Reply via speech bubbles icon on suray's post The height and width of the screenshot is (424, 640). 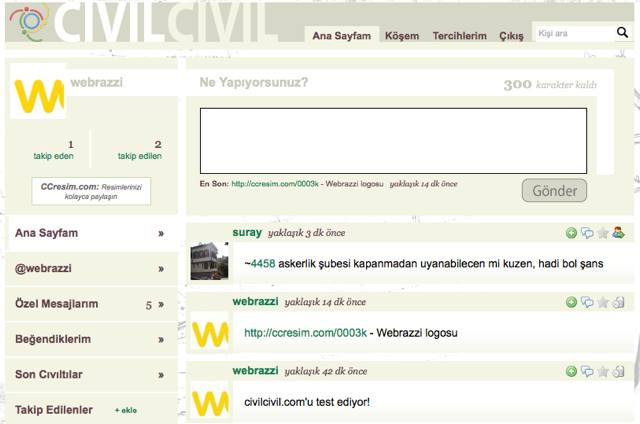(587, 233)
